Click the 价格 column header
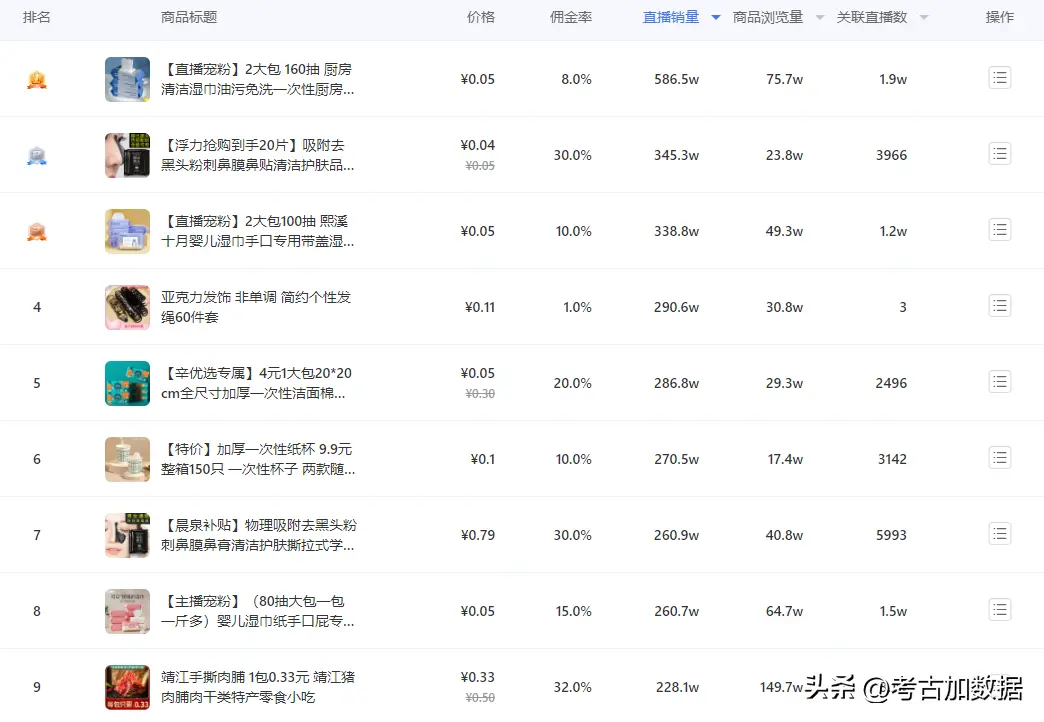 coord(480,17)
